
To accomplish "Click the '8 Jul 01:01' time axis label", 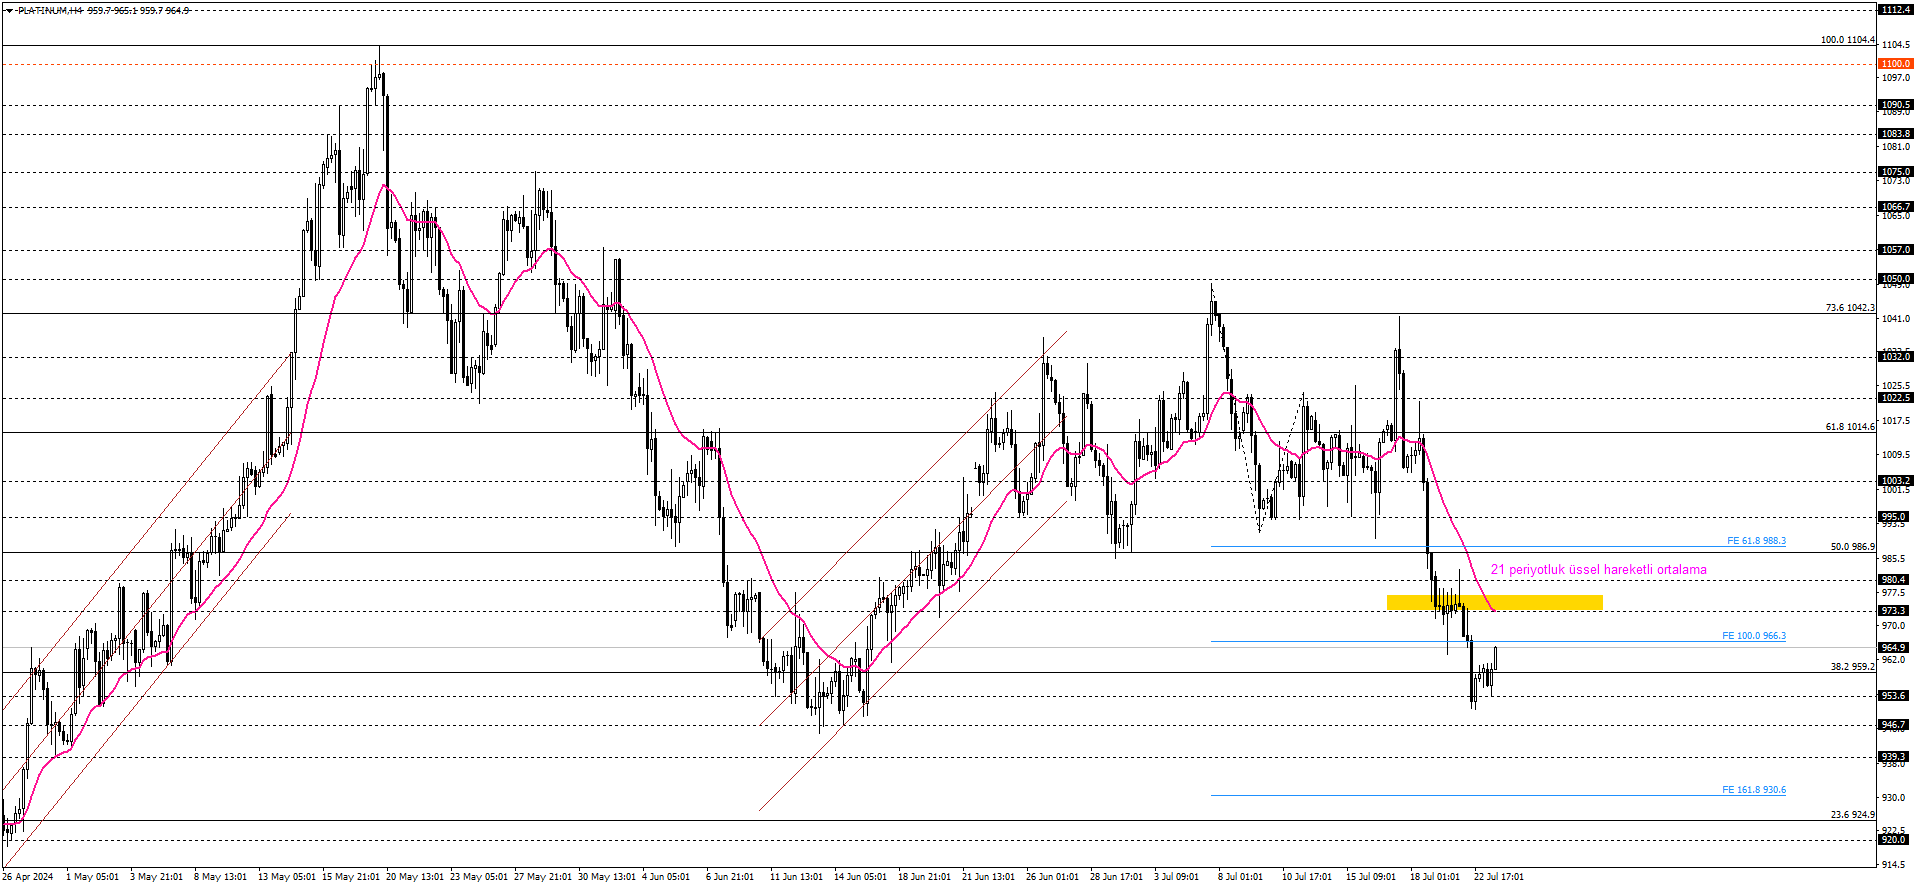I will point(1240,877).
